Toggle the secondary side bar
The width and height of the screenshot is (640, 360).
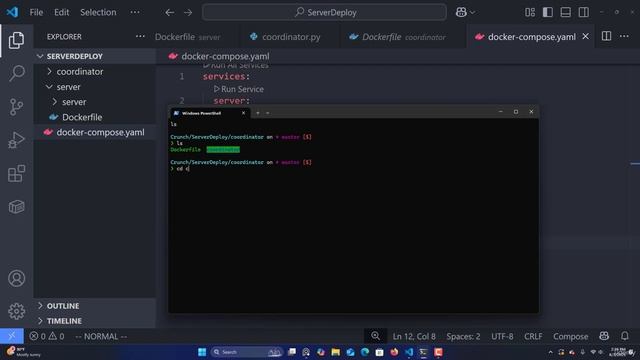(584, 12)
